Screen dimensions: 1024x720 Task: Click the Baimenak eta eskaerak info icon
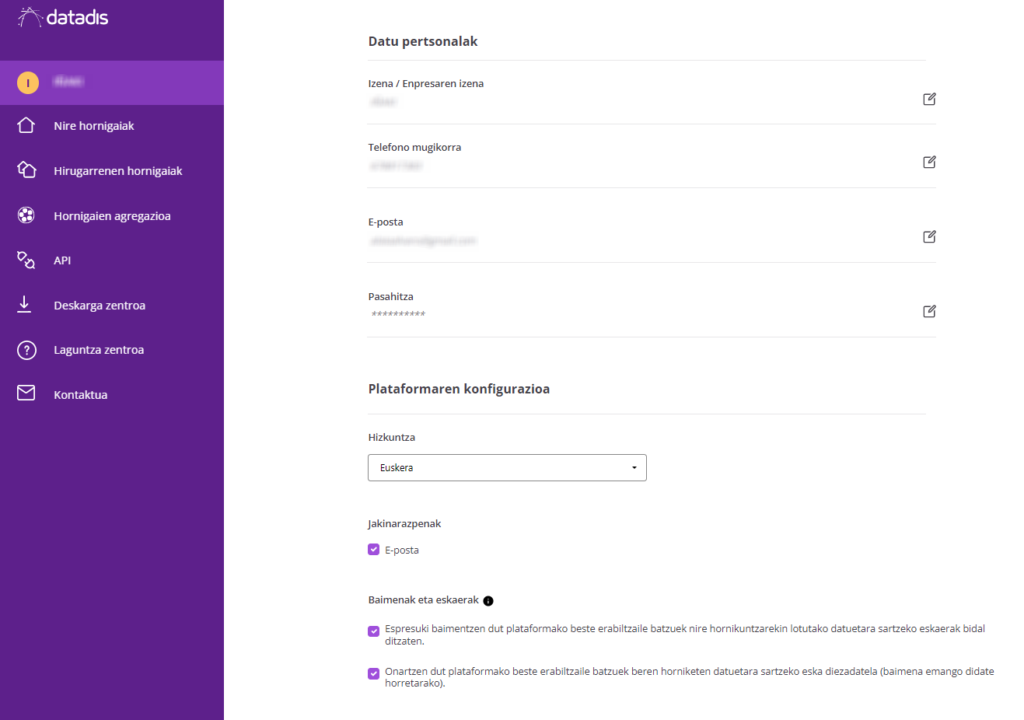[488, 601]
